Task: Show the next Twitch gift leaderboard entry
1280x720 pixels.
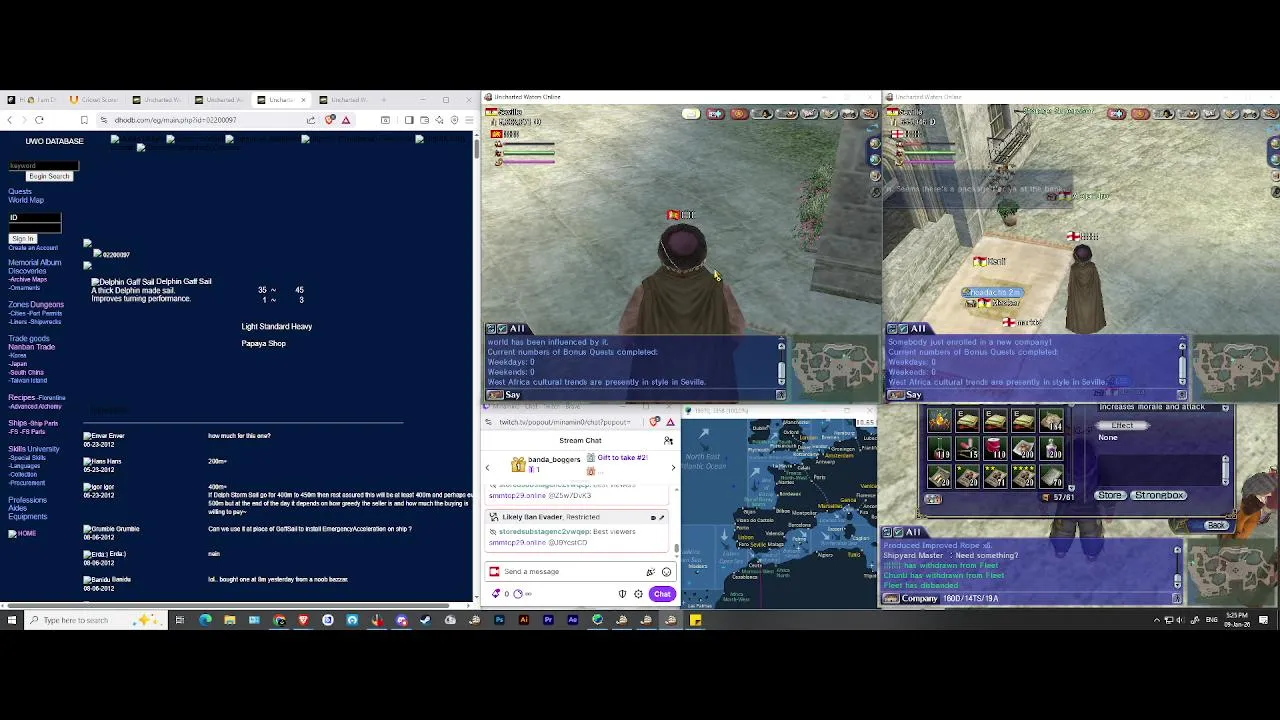Action: click(673, 467)
